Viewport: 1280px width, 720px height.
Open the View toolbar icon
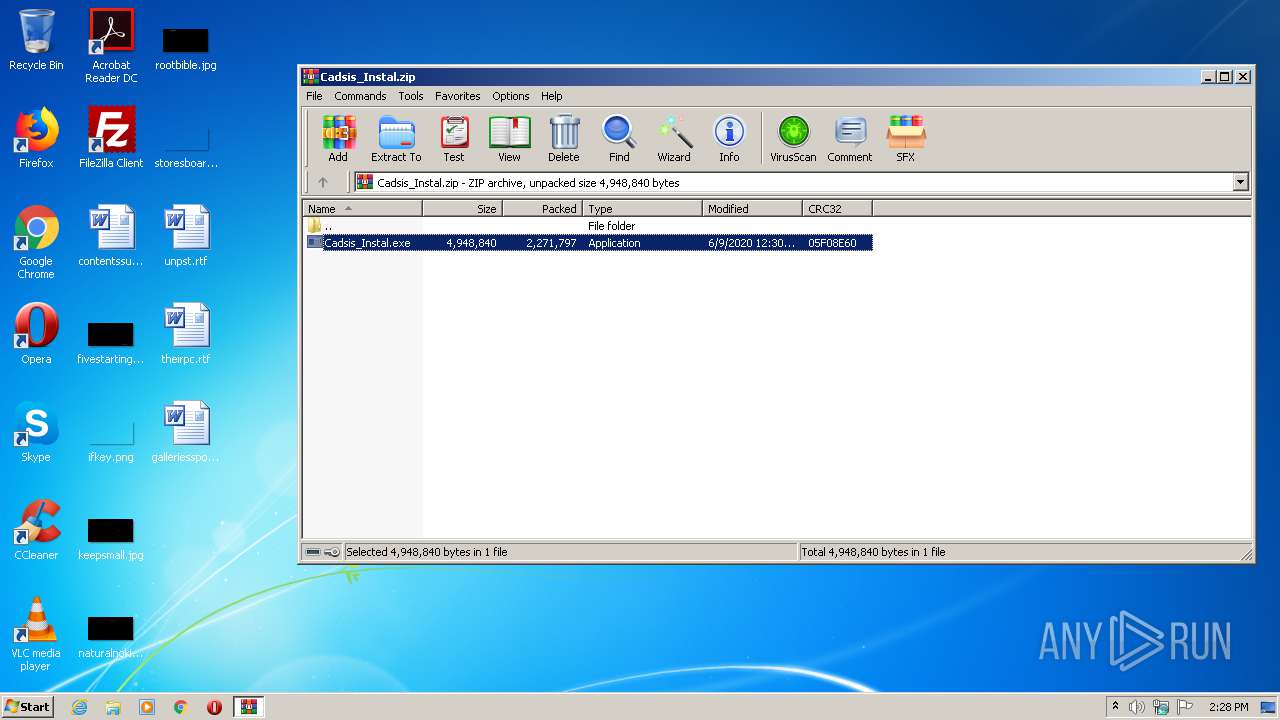coord(509,138)
